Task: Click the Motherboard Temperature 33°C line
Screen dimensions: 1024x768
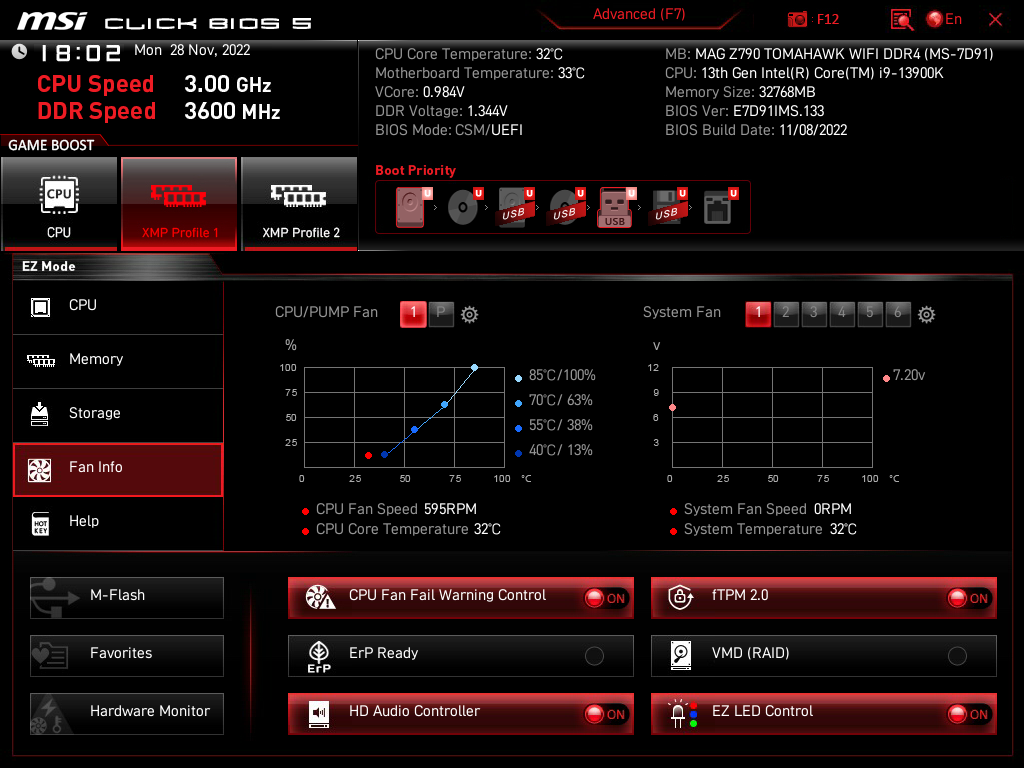Action: coord(480,73)
